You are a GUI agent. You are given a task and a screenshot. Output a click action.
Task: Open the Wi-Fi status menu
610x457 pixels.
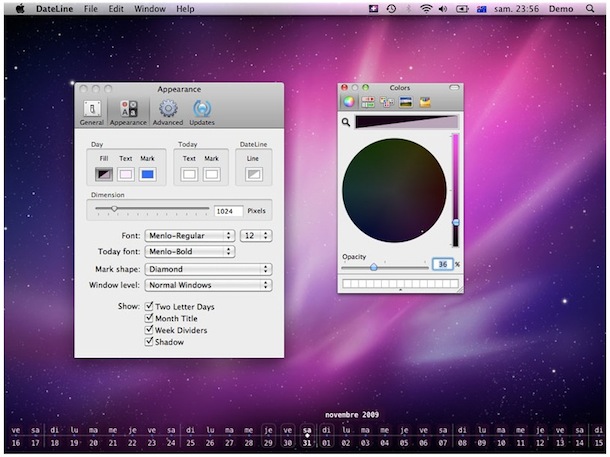(x=426, y=9)
